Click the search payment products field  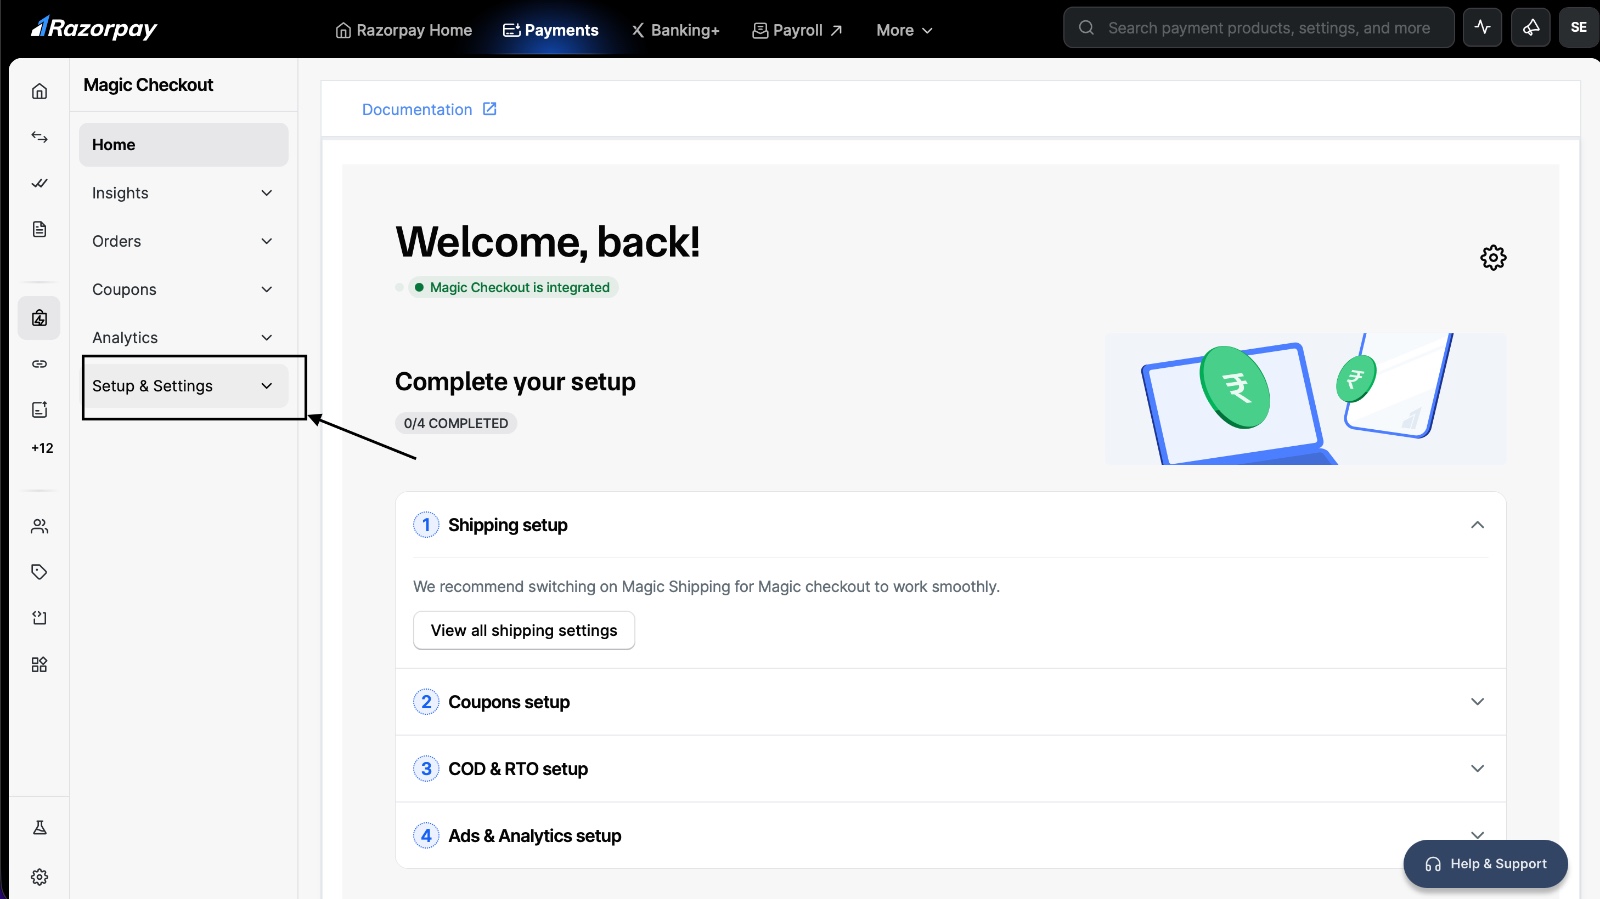(1268, 28)
